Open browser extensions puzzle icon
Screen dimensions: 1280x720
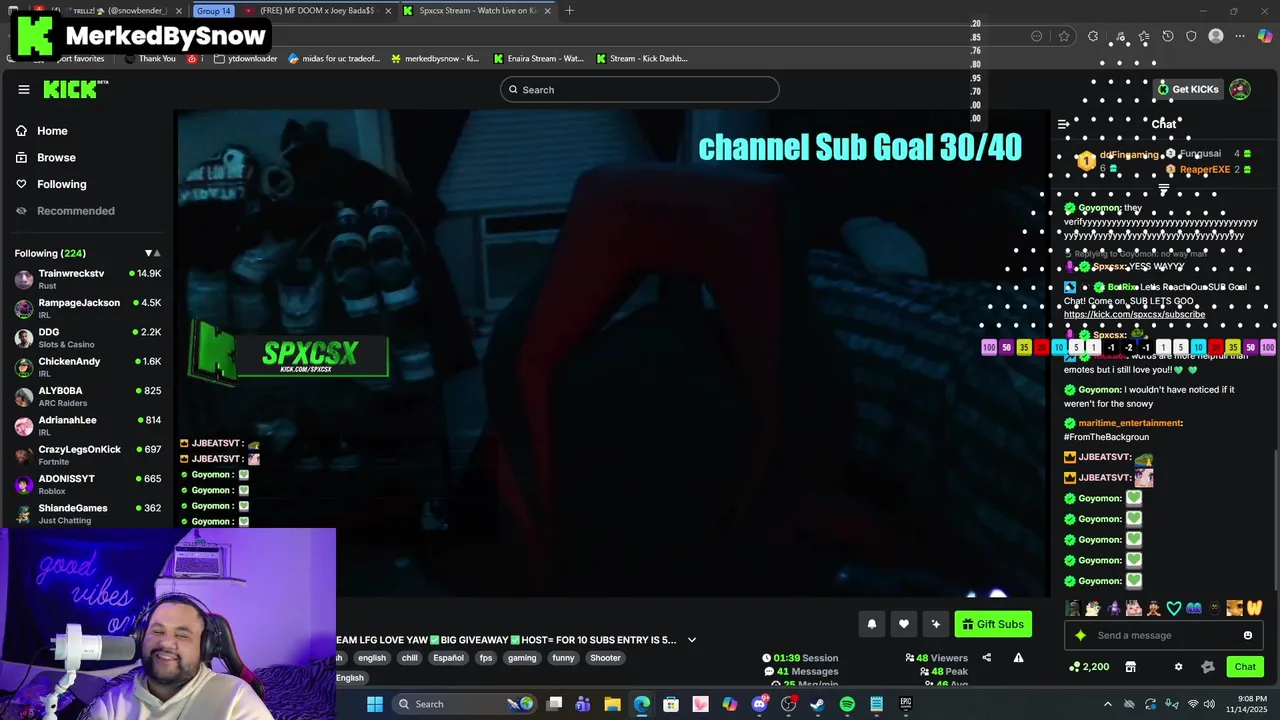click(x=1093, y=36)
